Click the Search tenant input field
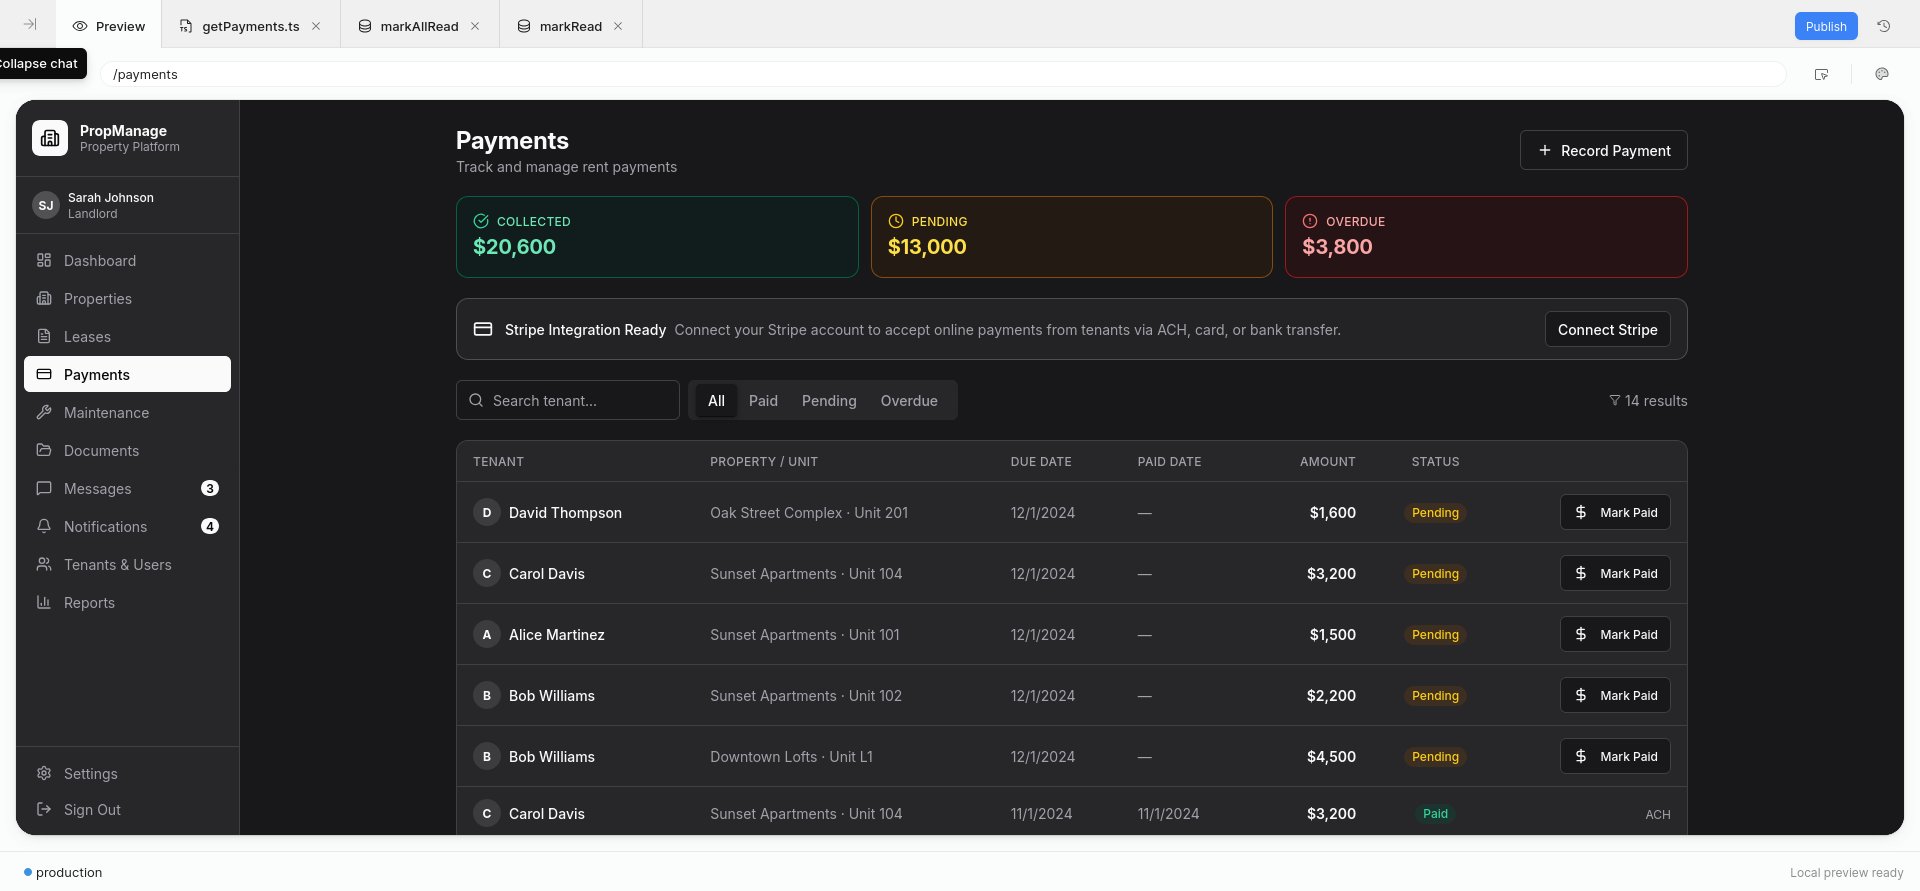The image size is (1920, 891). pos(568,400)
